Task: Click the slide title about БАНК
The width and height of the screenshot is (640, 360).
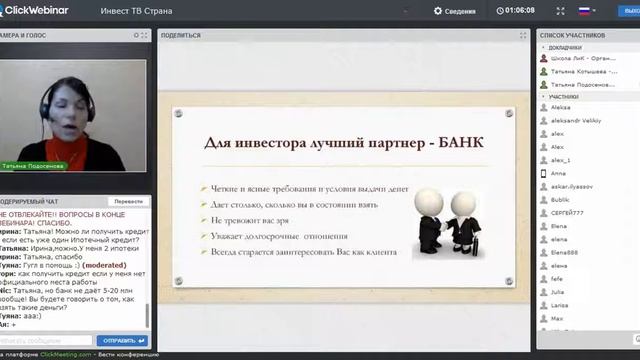Action: [344, 142]
